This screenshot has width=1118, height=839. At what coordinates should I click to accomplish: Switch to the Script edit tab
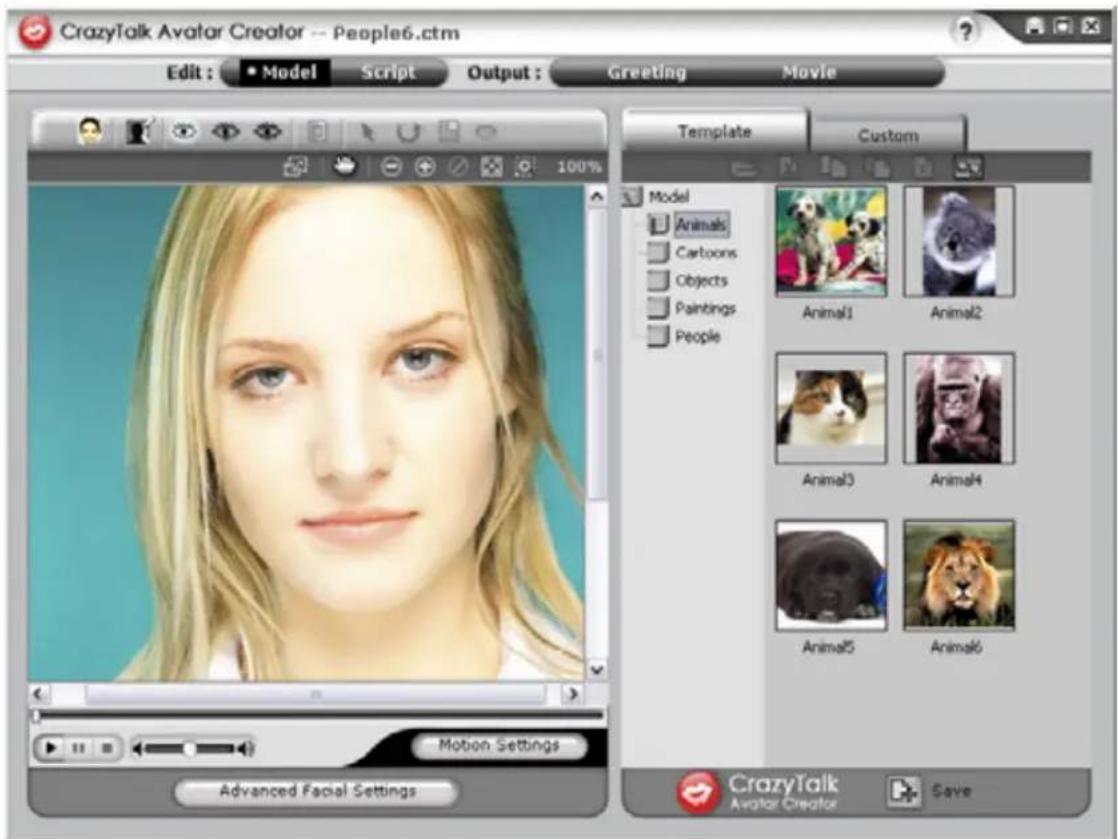[388, 72]
